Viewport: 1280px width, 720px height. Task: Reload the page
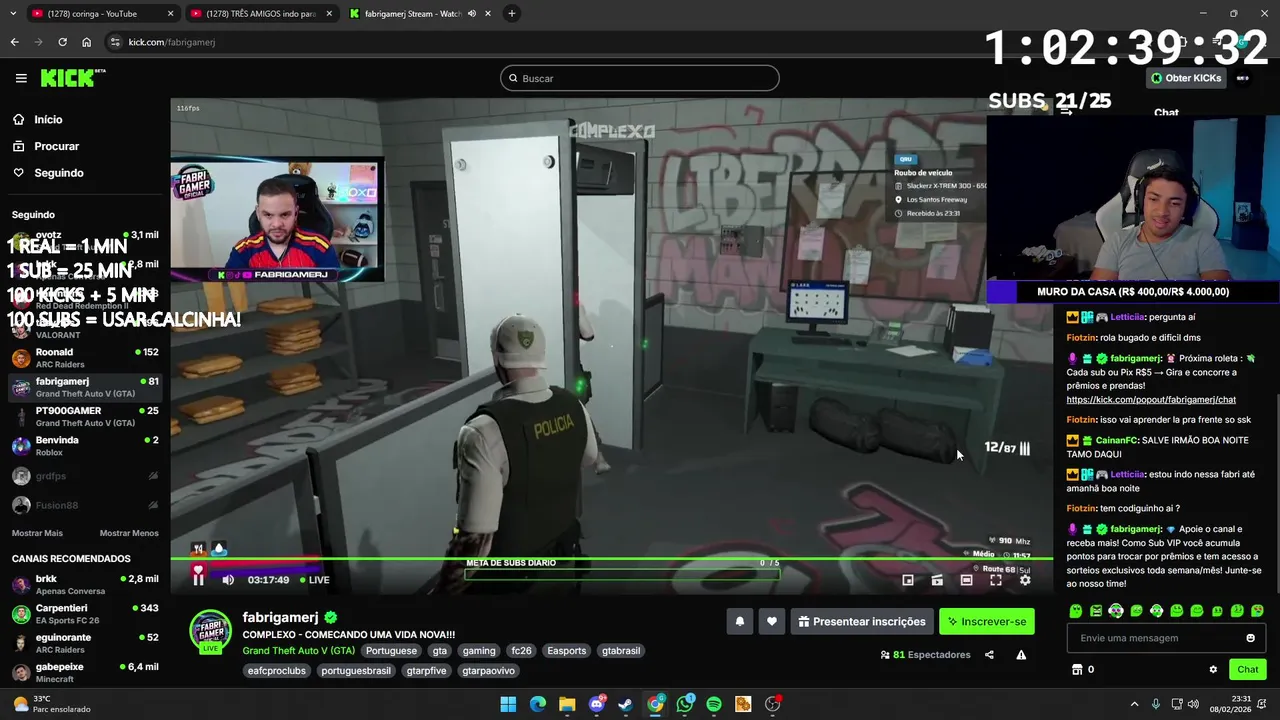[62, 42]
